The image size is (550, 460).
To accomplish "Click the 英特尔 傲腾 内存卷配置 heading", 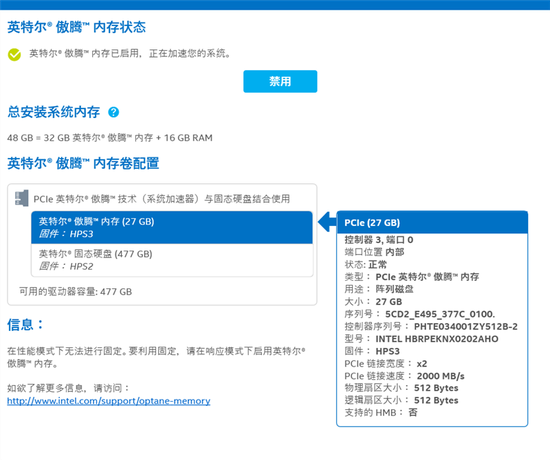I will pyautogui.click(x=83, y=164).
